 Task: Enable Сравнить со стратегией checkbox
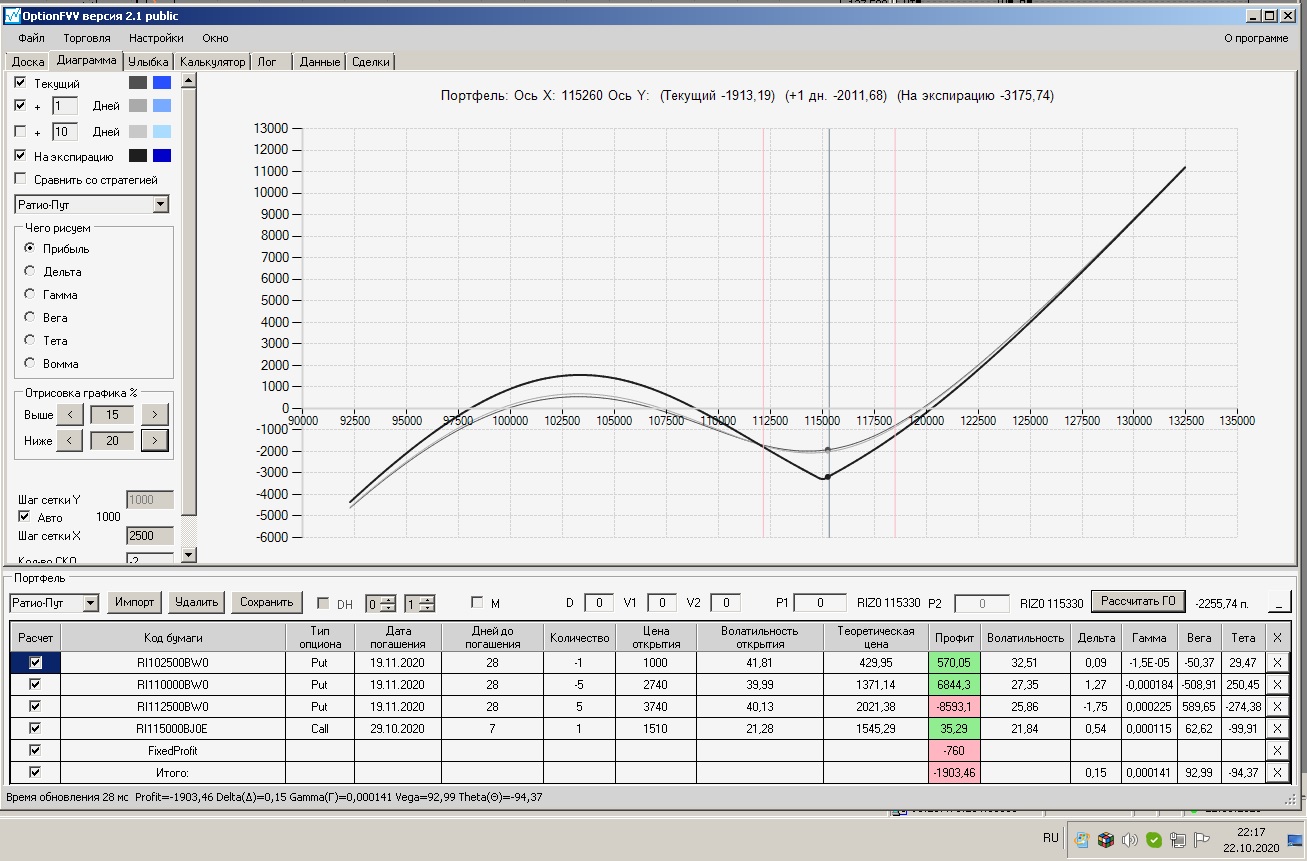(x=21, y=179)
